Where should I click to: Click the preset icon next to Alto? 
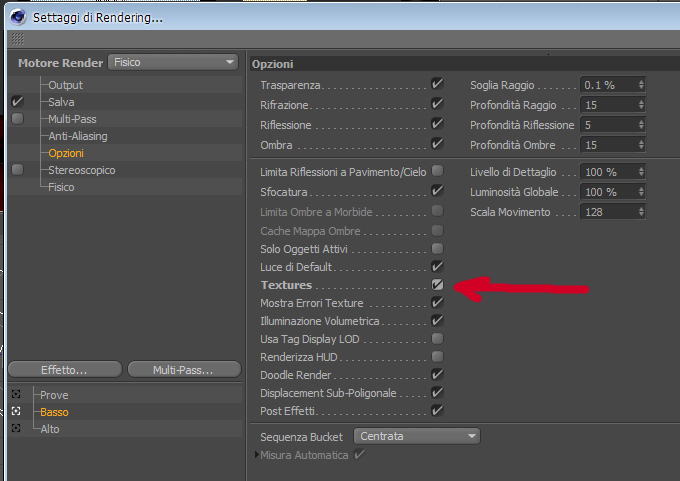(x=16, y=428)
